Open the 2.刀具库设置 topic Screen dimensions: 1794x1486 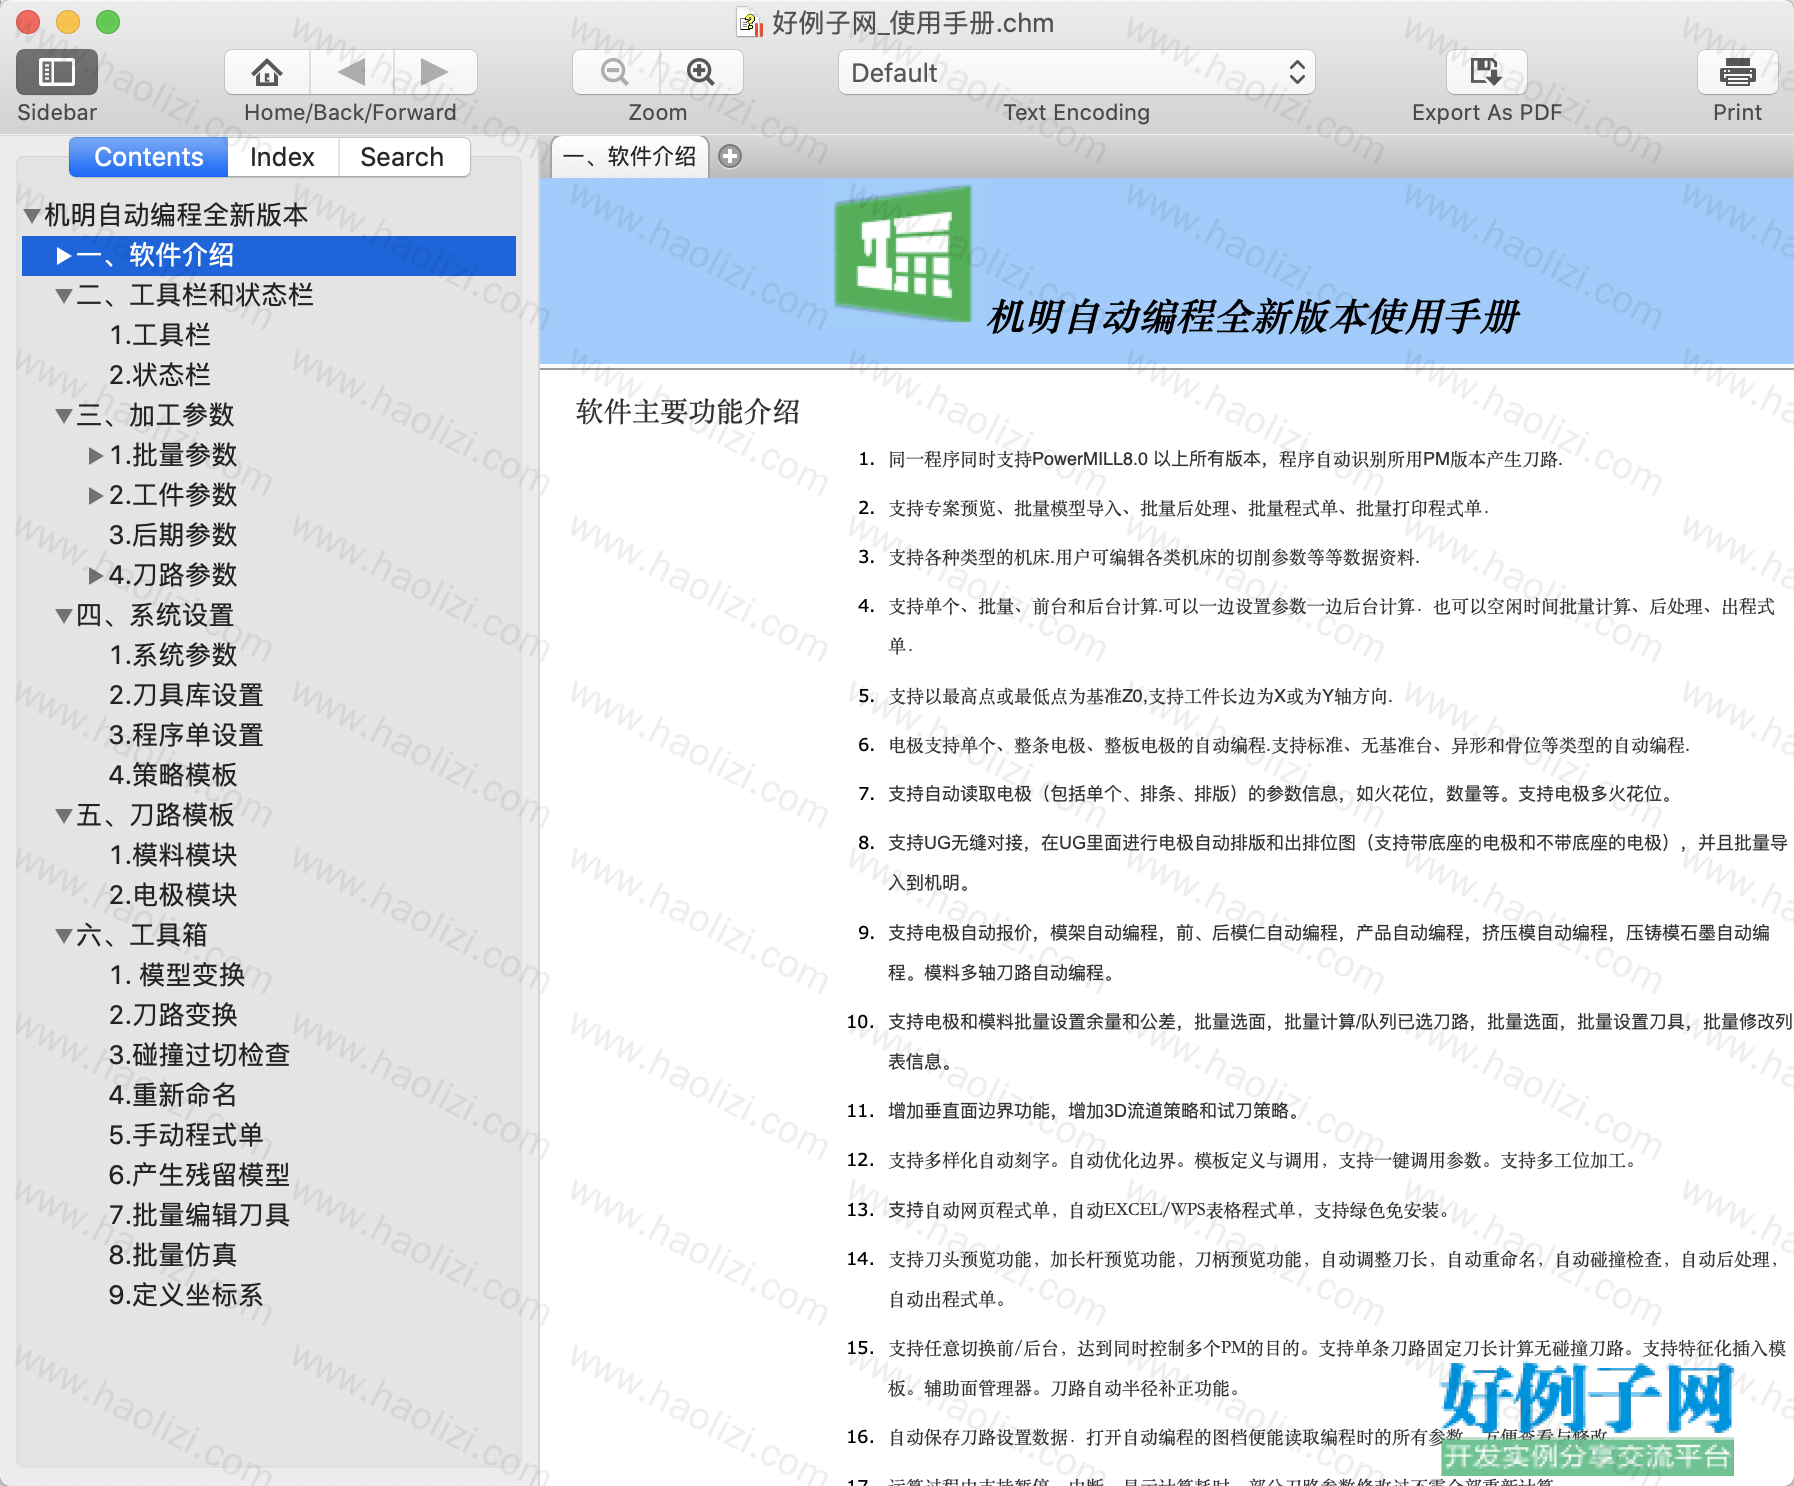186,695
